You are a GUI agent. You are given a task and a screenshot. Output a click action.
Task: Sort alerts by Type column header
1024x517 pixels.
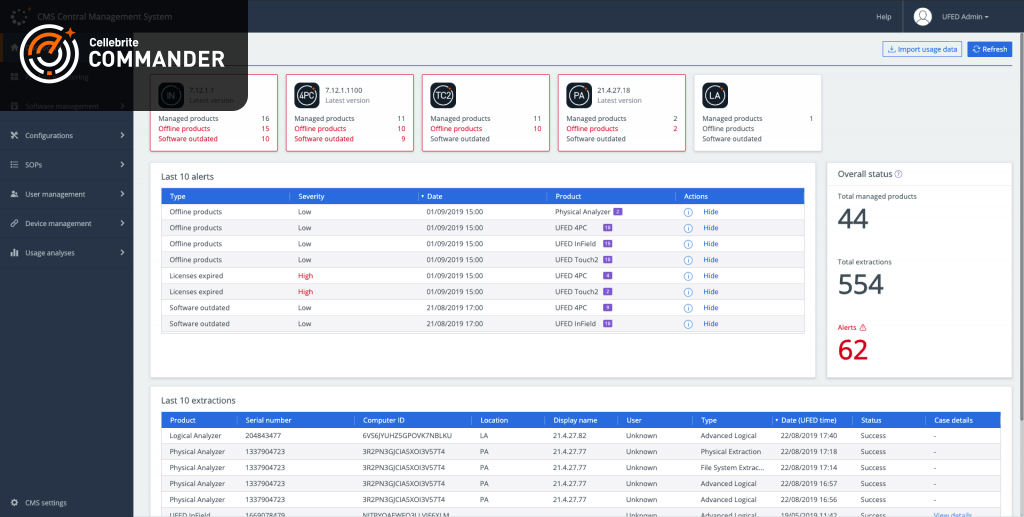click(x=226, y=196)
